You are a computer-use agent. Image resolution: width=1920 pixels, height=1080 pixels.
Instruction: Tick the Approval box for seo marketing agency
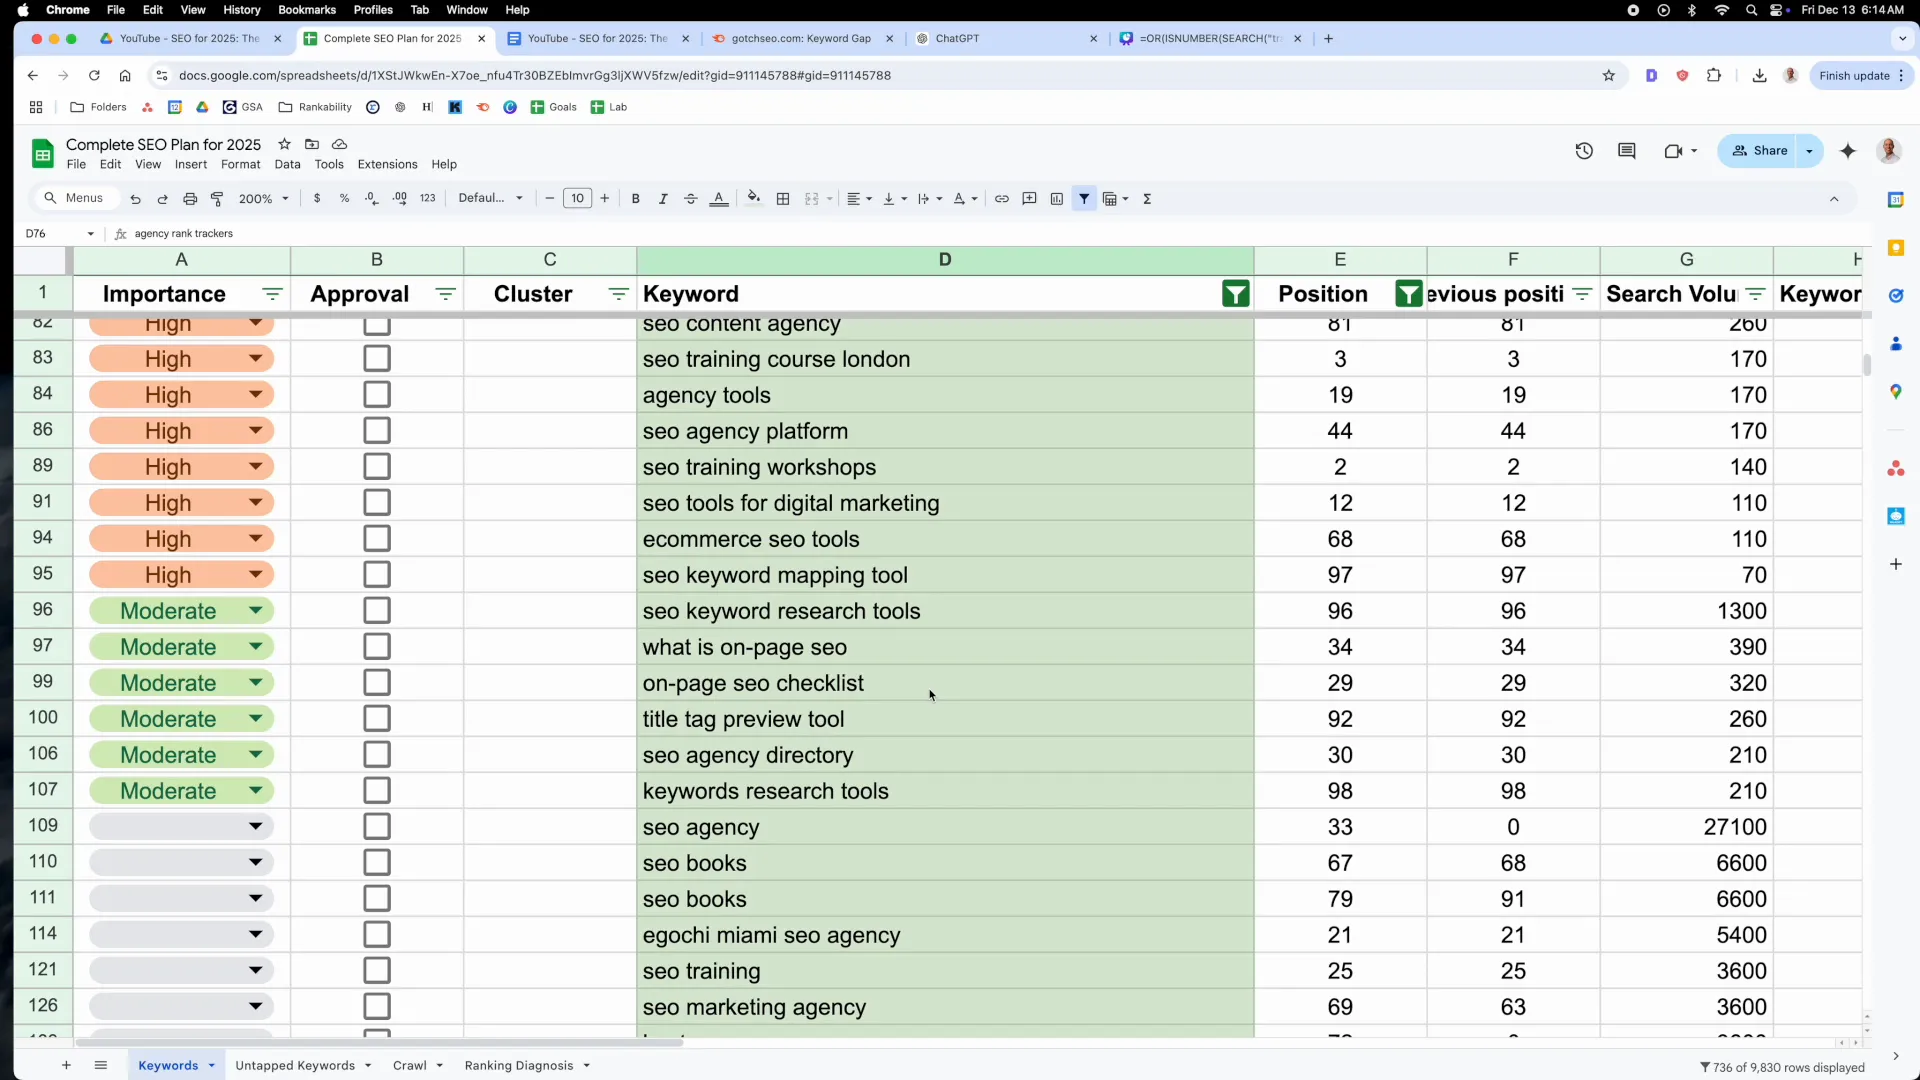click(377, 1006)
